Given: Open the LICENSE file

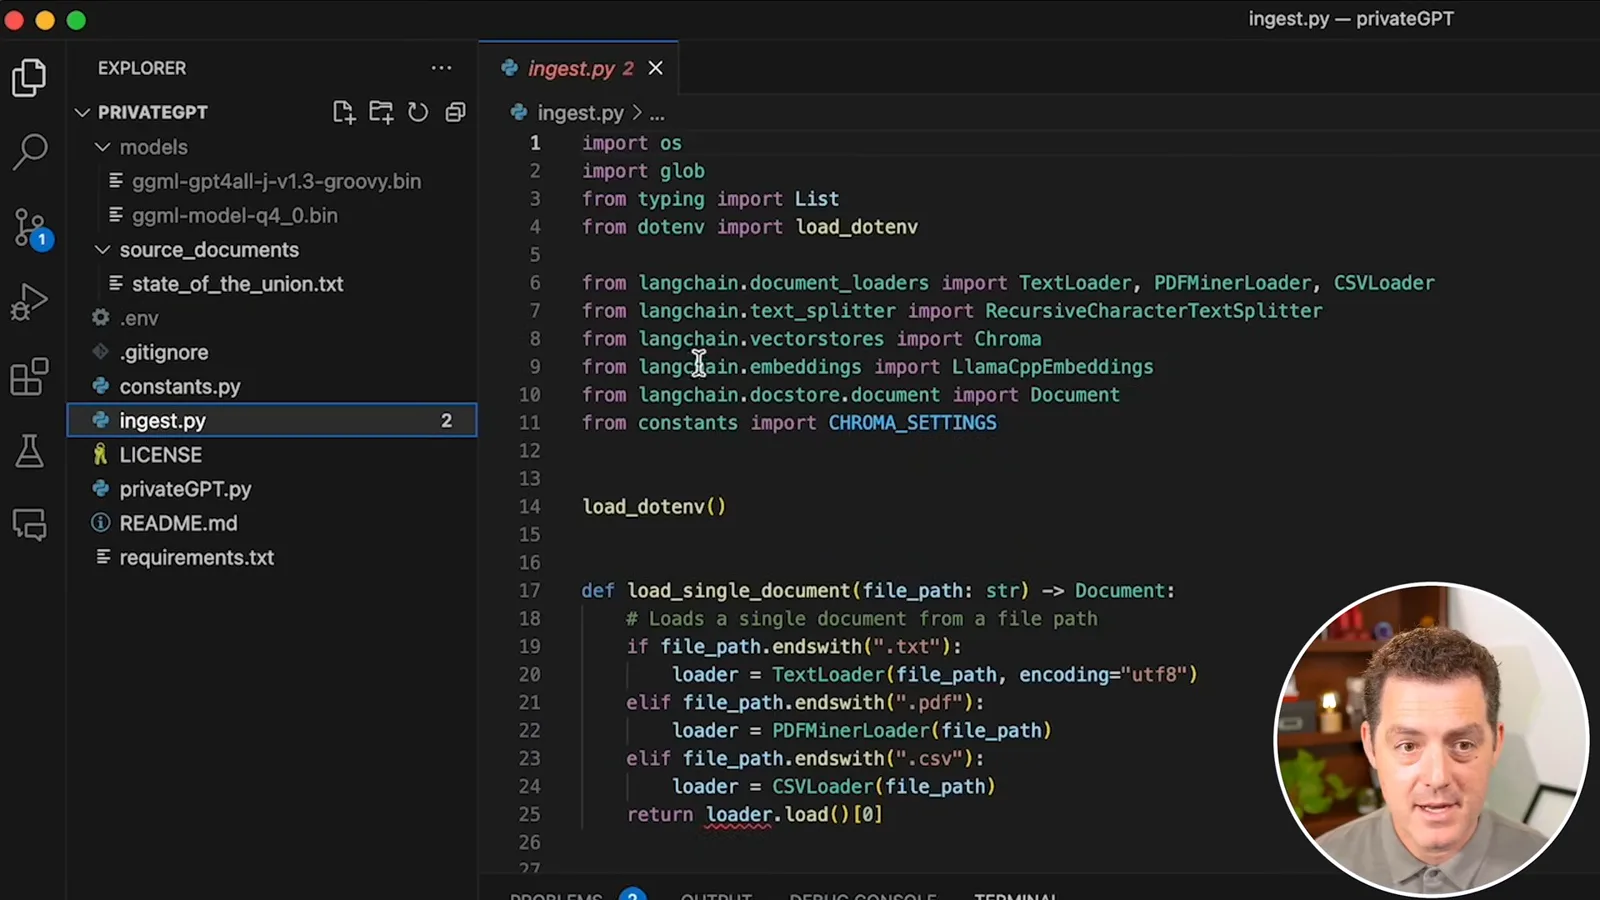Looking at the screenshot, I should (x=161, y=455).
